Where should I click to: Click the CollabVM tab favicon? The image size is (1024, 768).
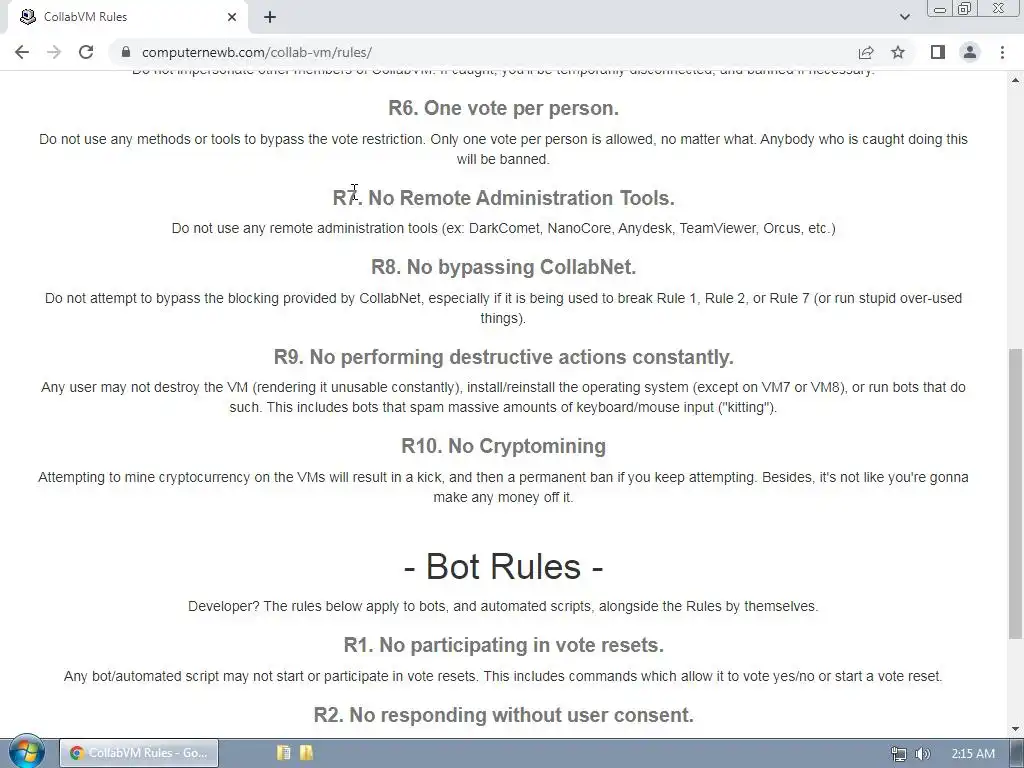[27, 17]
